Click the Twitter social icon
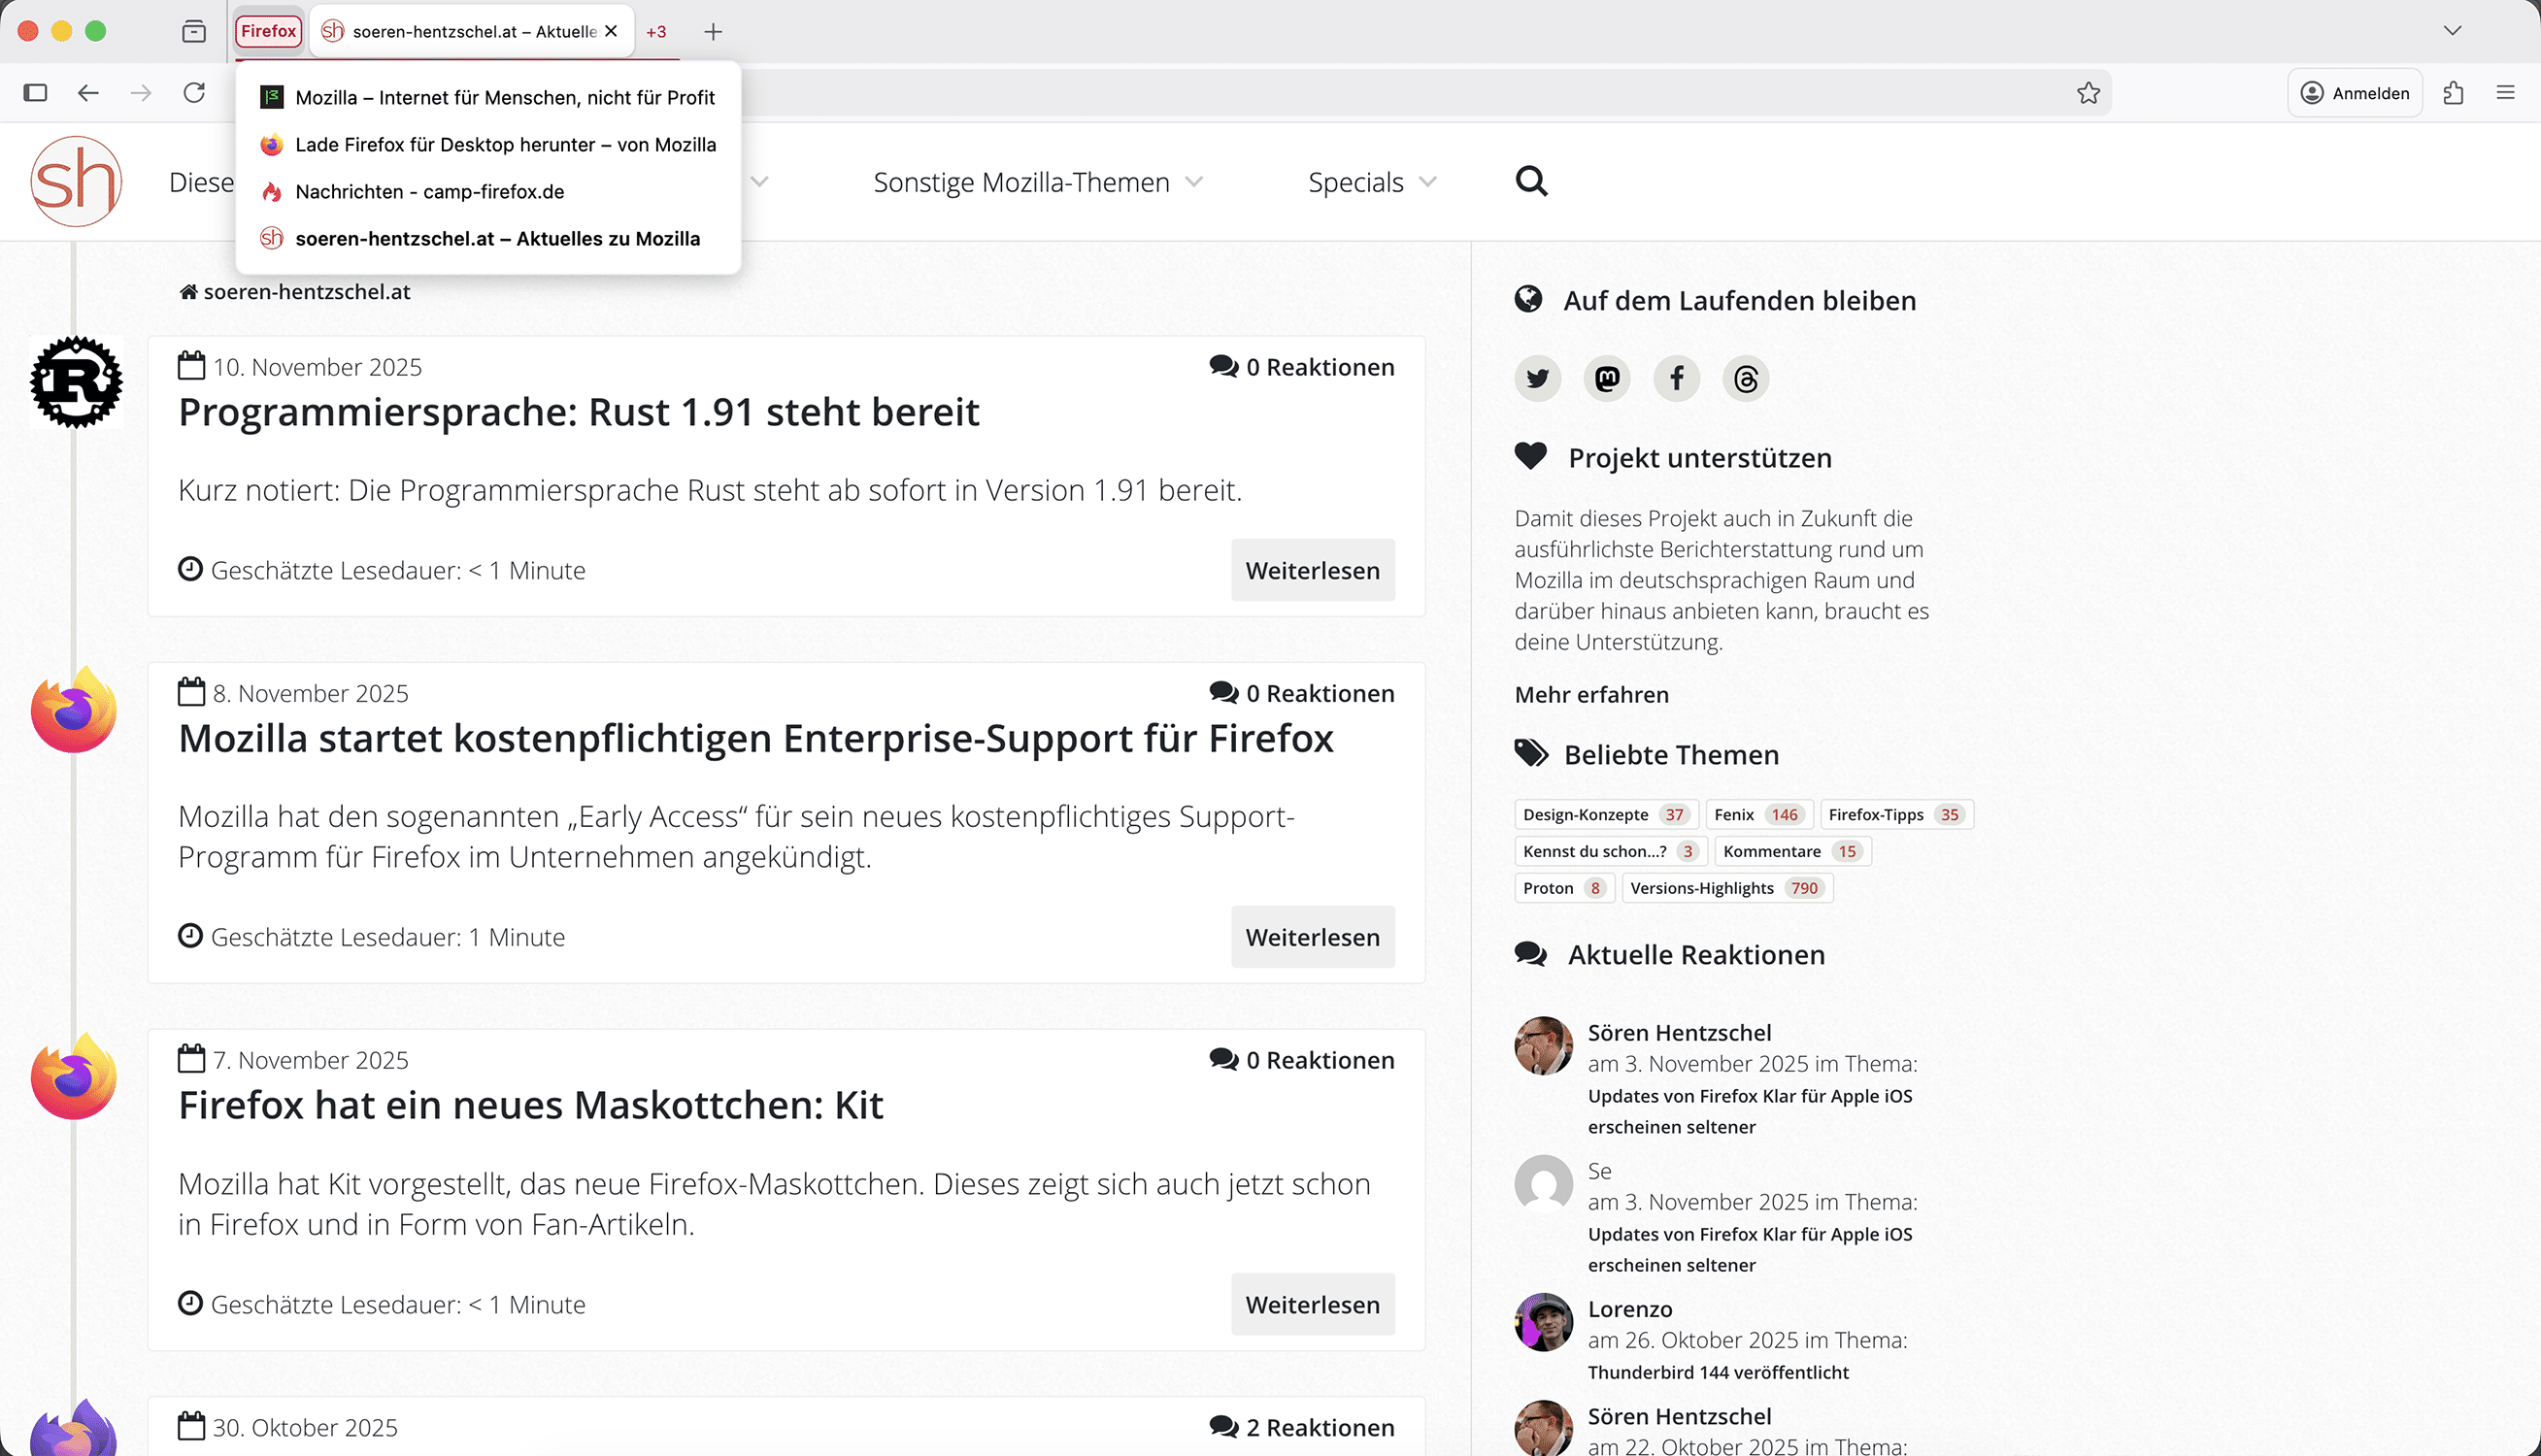 click(1537, 379)
